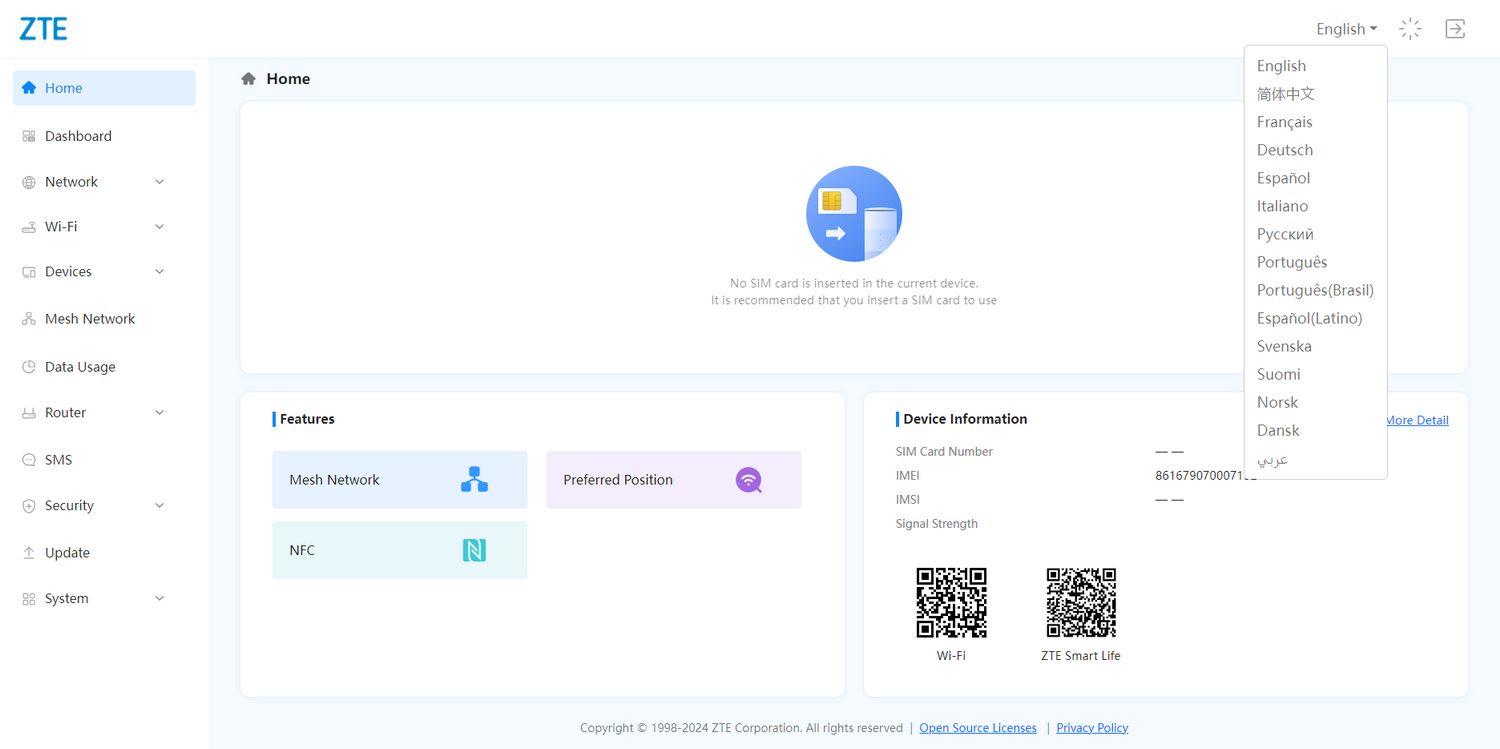Expand the Wi-Fi sidebar section
1500x749 pixels.
point(159,227)
